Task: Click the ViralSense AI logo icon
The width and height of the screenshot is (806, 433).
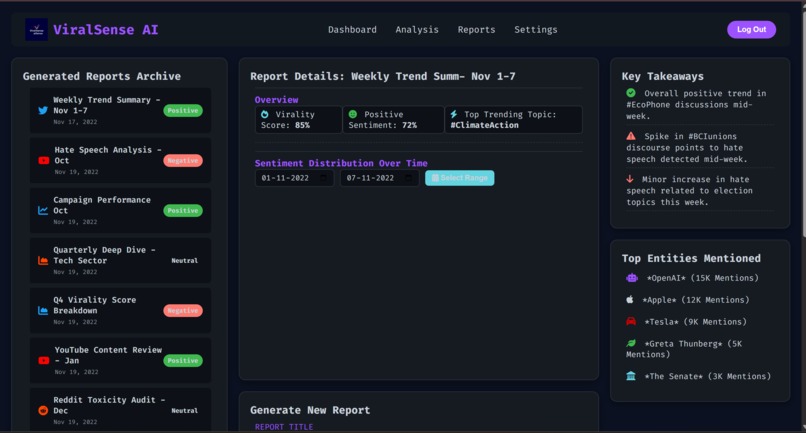Action: (36, 29)
